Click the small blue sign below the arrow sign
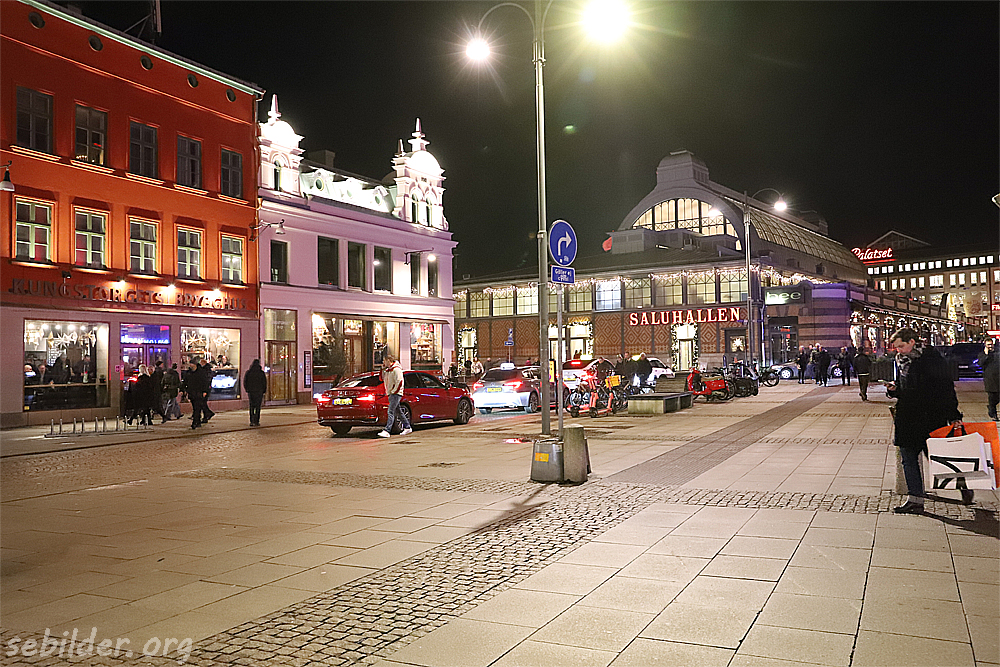Viewport: 1000px width, 667px height. 563,274
